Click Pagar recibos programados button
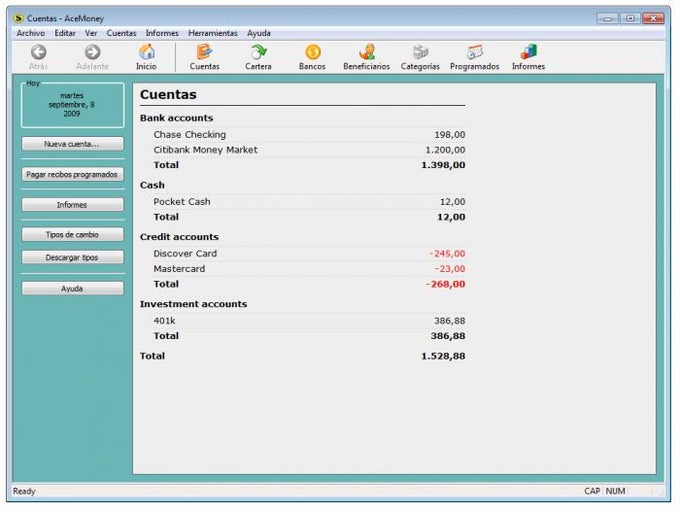The width and height of the screenshot is (680, 512). [x=72, y=174]
